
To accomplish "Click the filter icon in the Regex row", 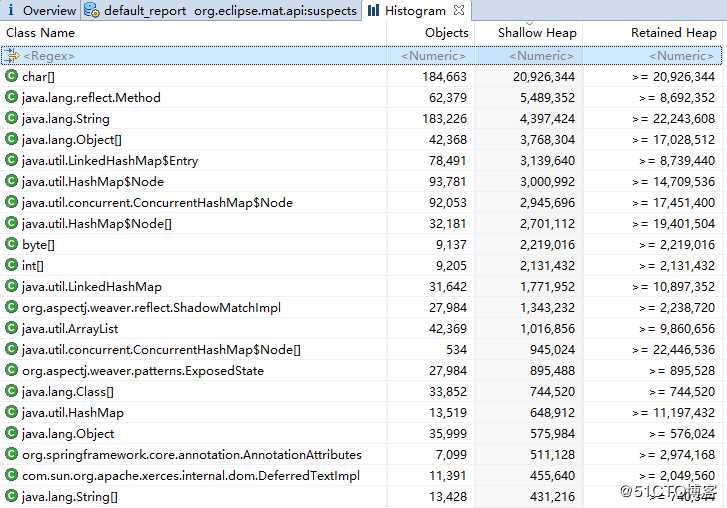I will (x=13, y=56).
